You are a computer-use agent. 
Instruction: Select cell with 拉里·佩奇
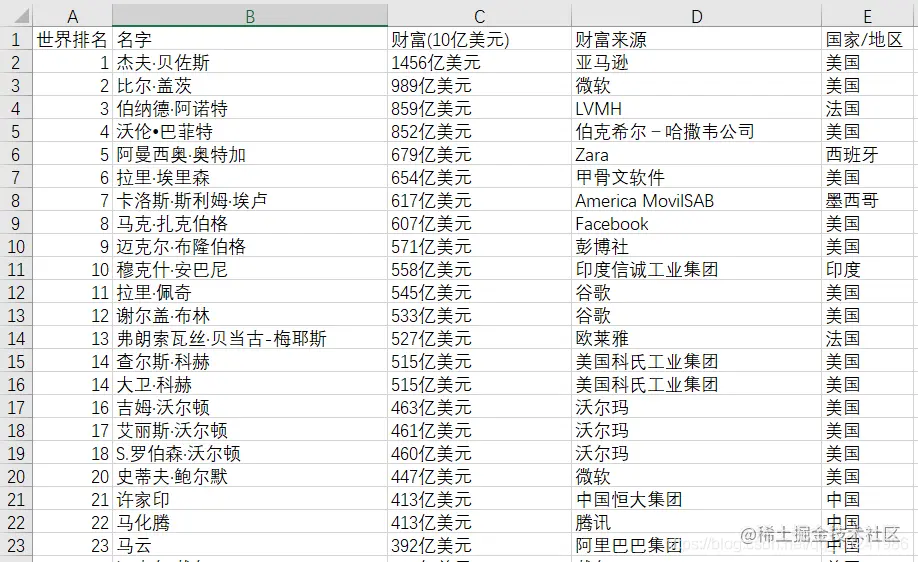pos(249,293)
